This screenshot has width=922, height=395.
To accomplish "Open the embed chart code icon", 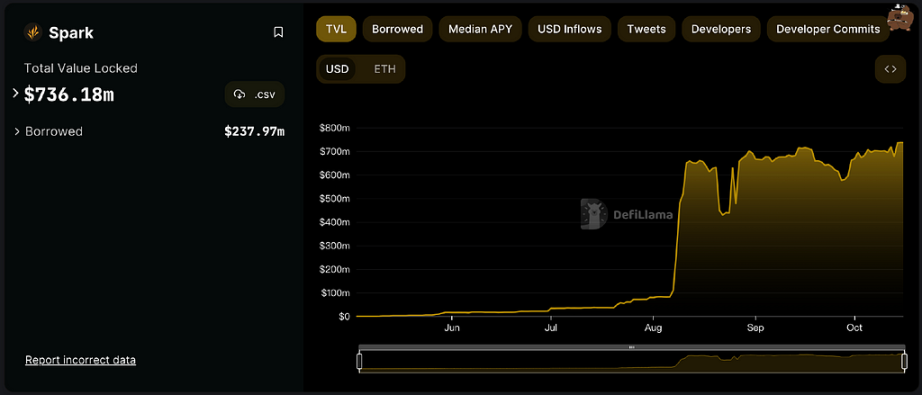I will click(x=890, y=69).
